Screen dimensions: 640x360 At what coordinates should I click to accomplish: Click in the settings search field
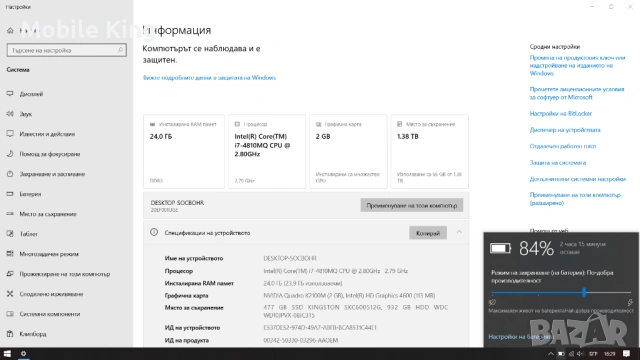point(67,50)
